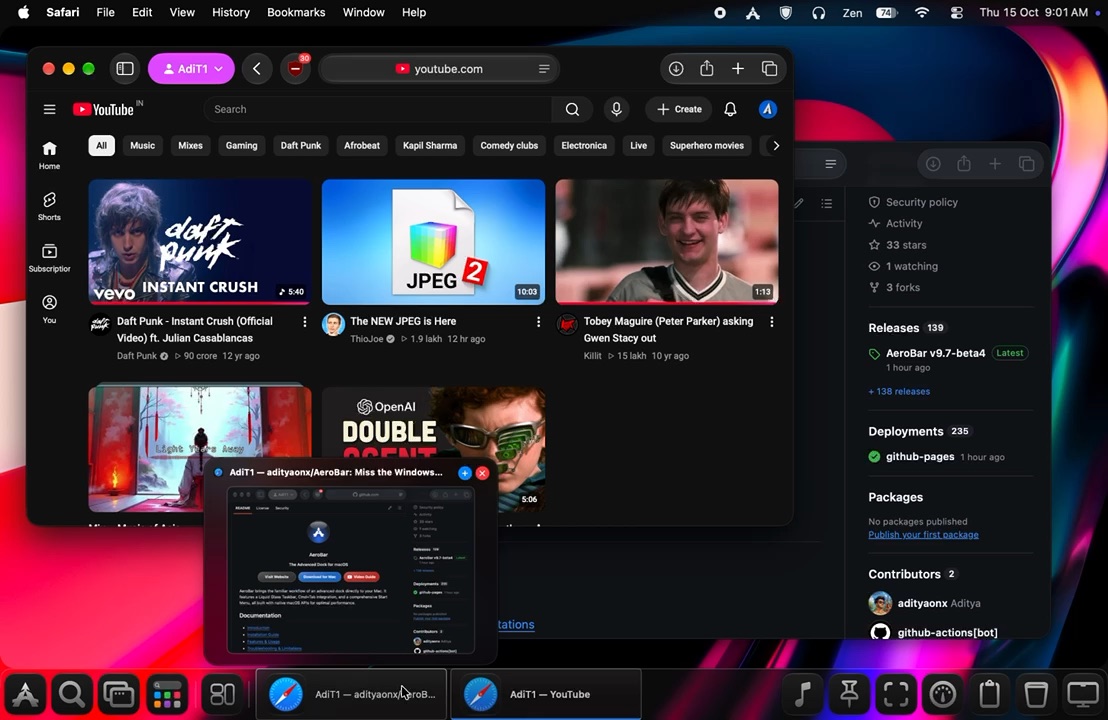
Task: Select the Comedy clubs filter chip
Action: [509, 146]
